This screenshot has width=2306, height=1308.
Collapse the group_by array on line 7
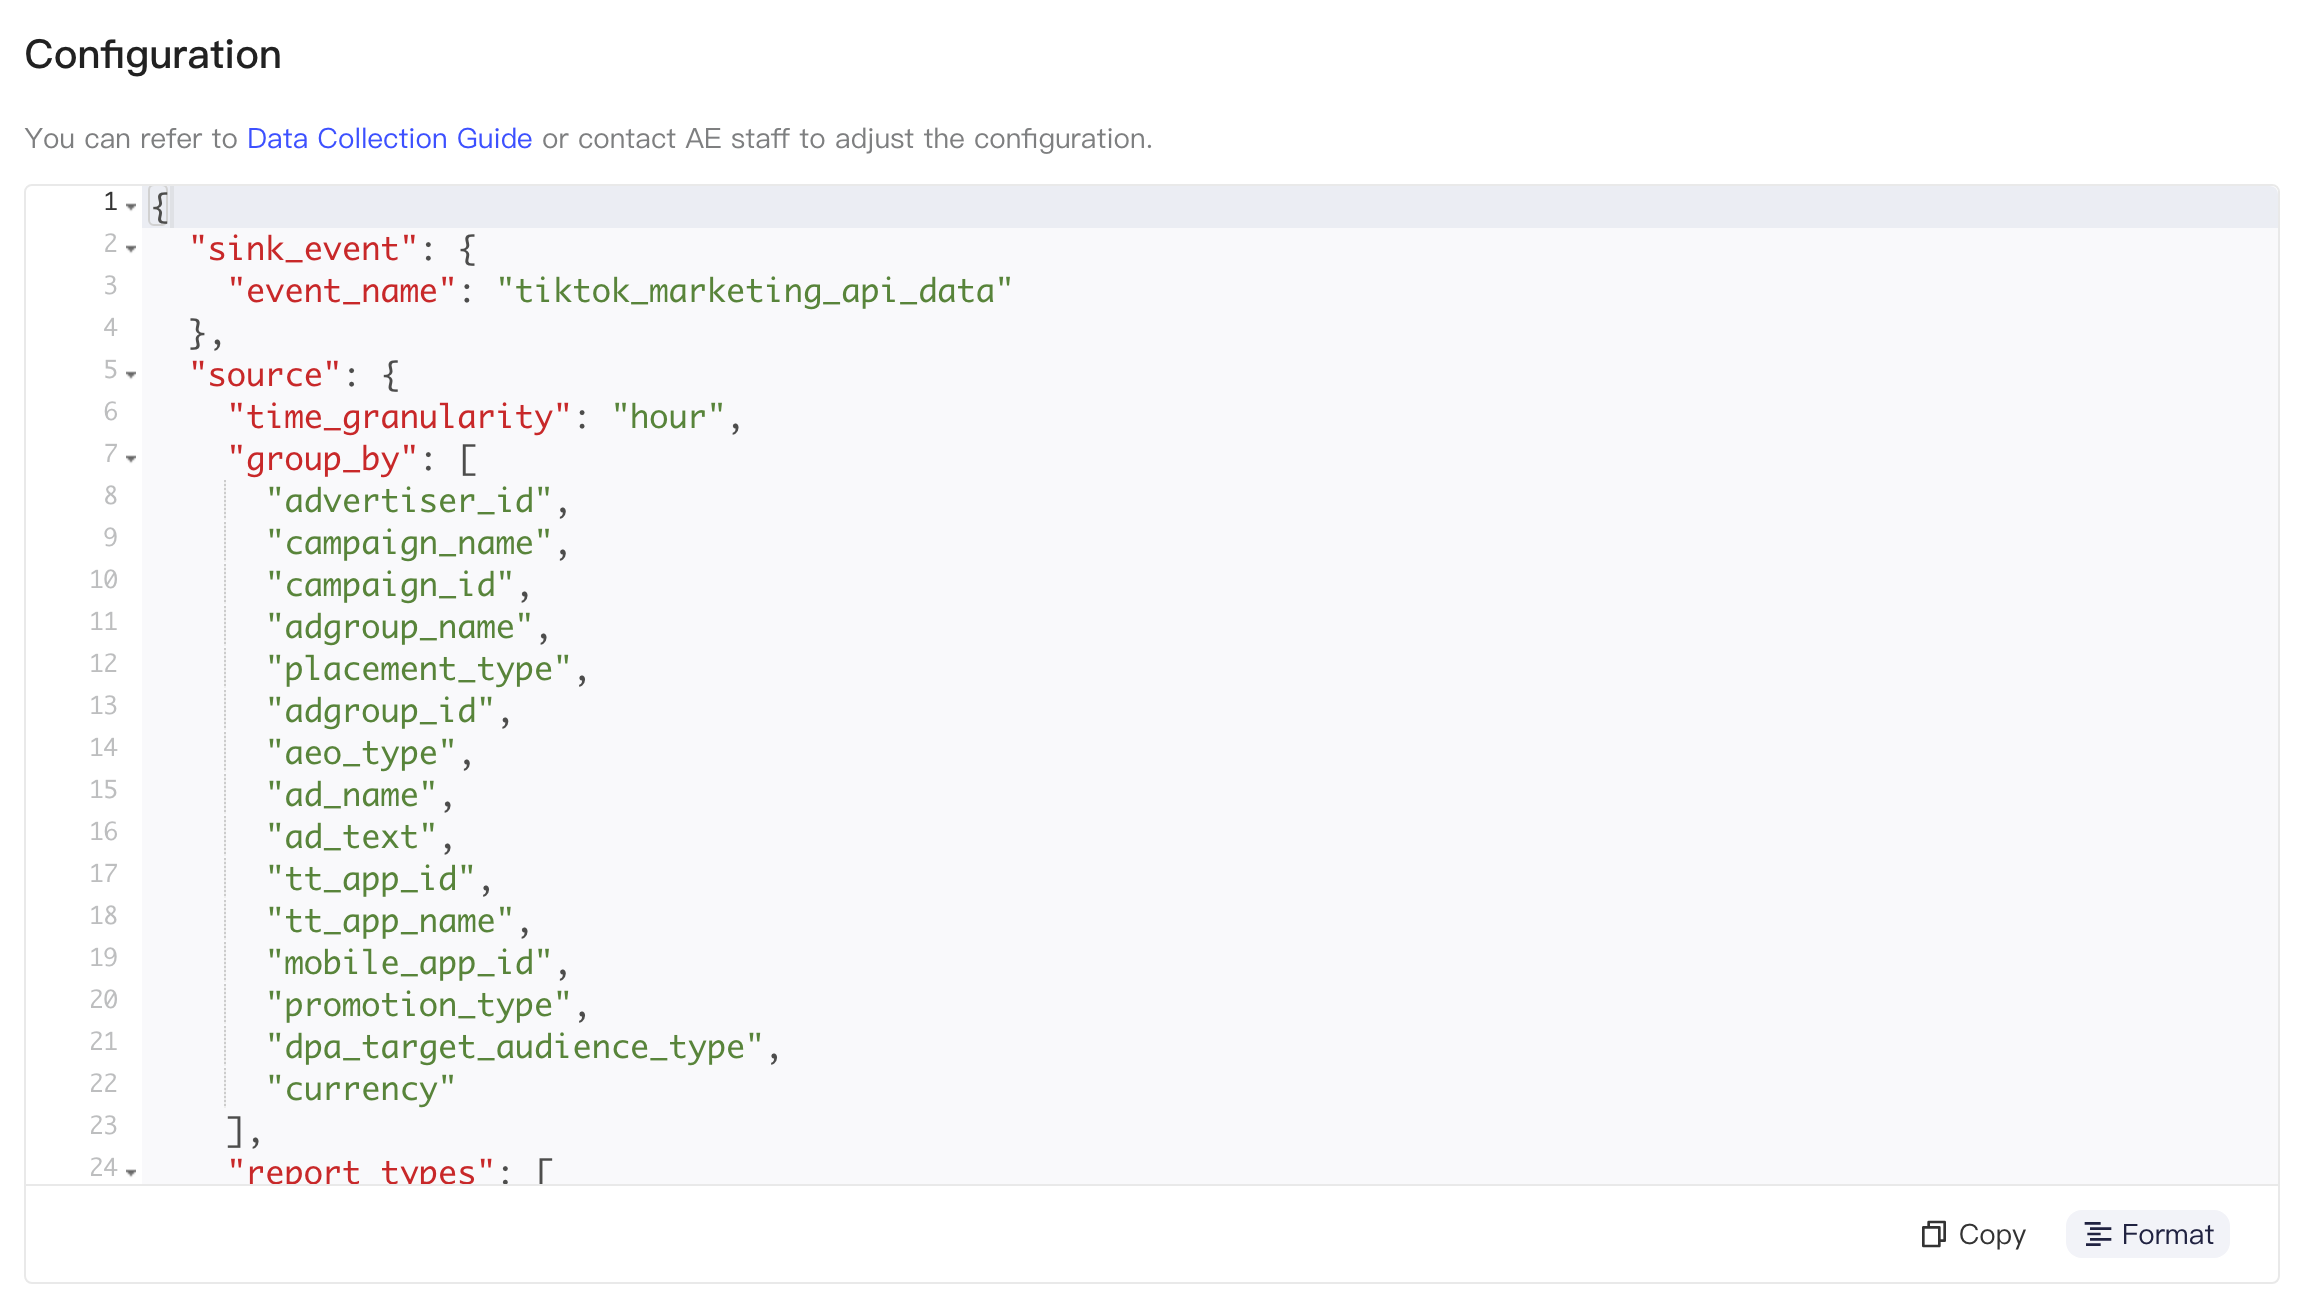point(131,458)
